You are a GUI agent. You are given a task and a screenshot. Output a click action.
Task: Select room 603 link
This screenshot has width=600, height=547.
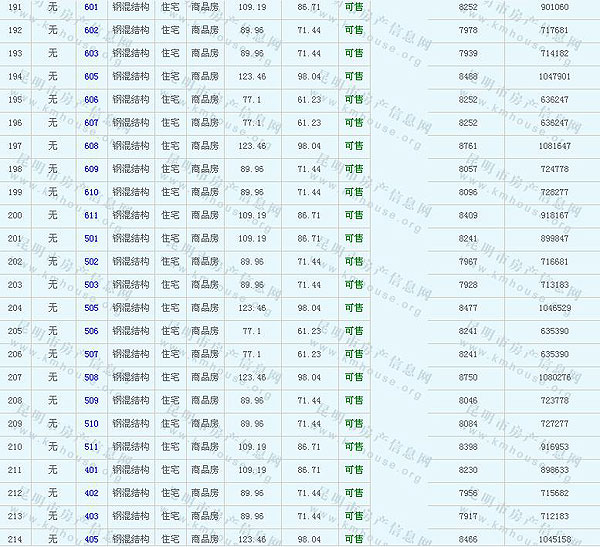(91, 53)
